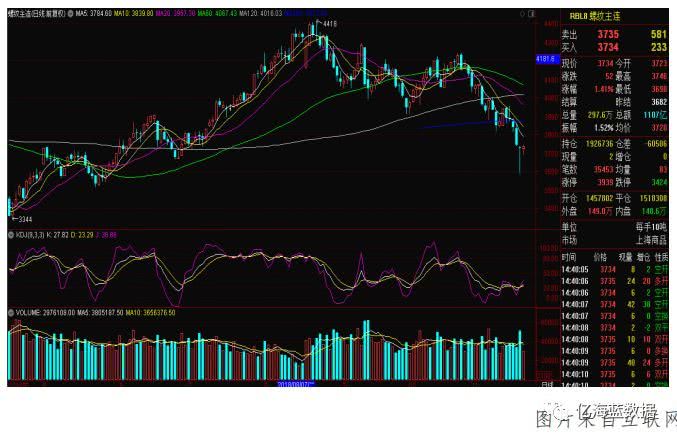Click the small icon before the VOLUME label
The height and width of the screenshot is (440, 677).
11,313
